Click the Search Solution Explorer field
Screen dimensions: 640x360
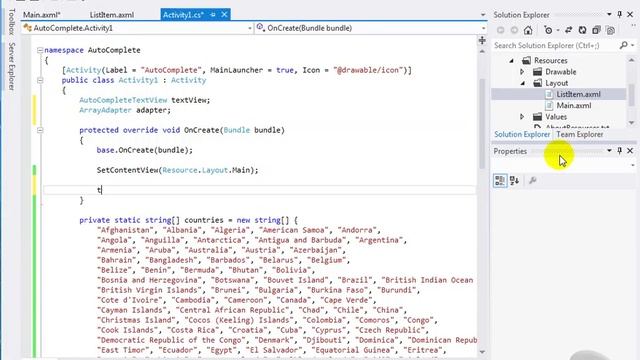click(x=555, y=45)
